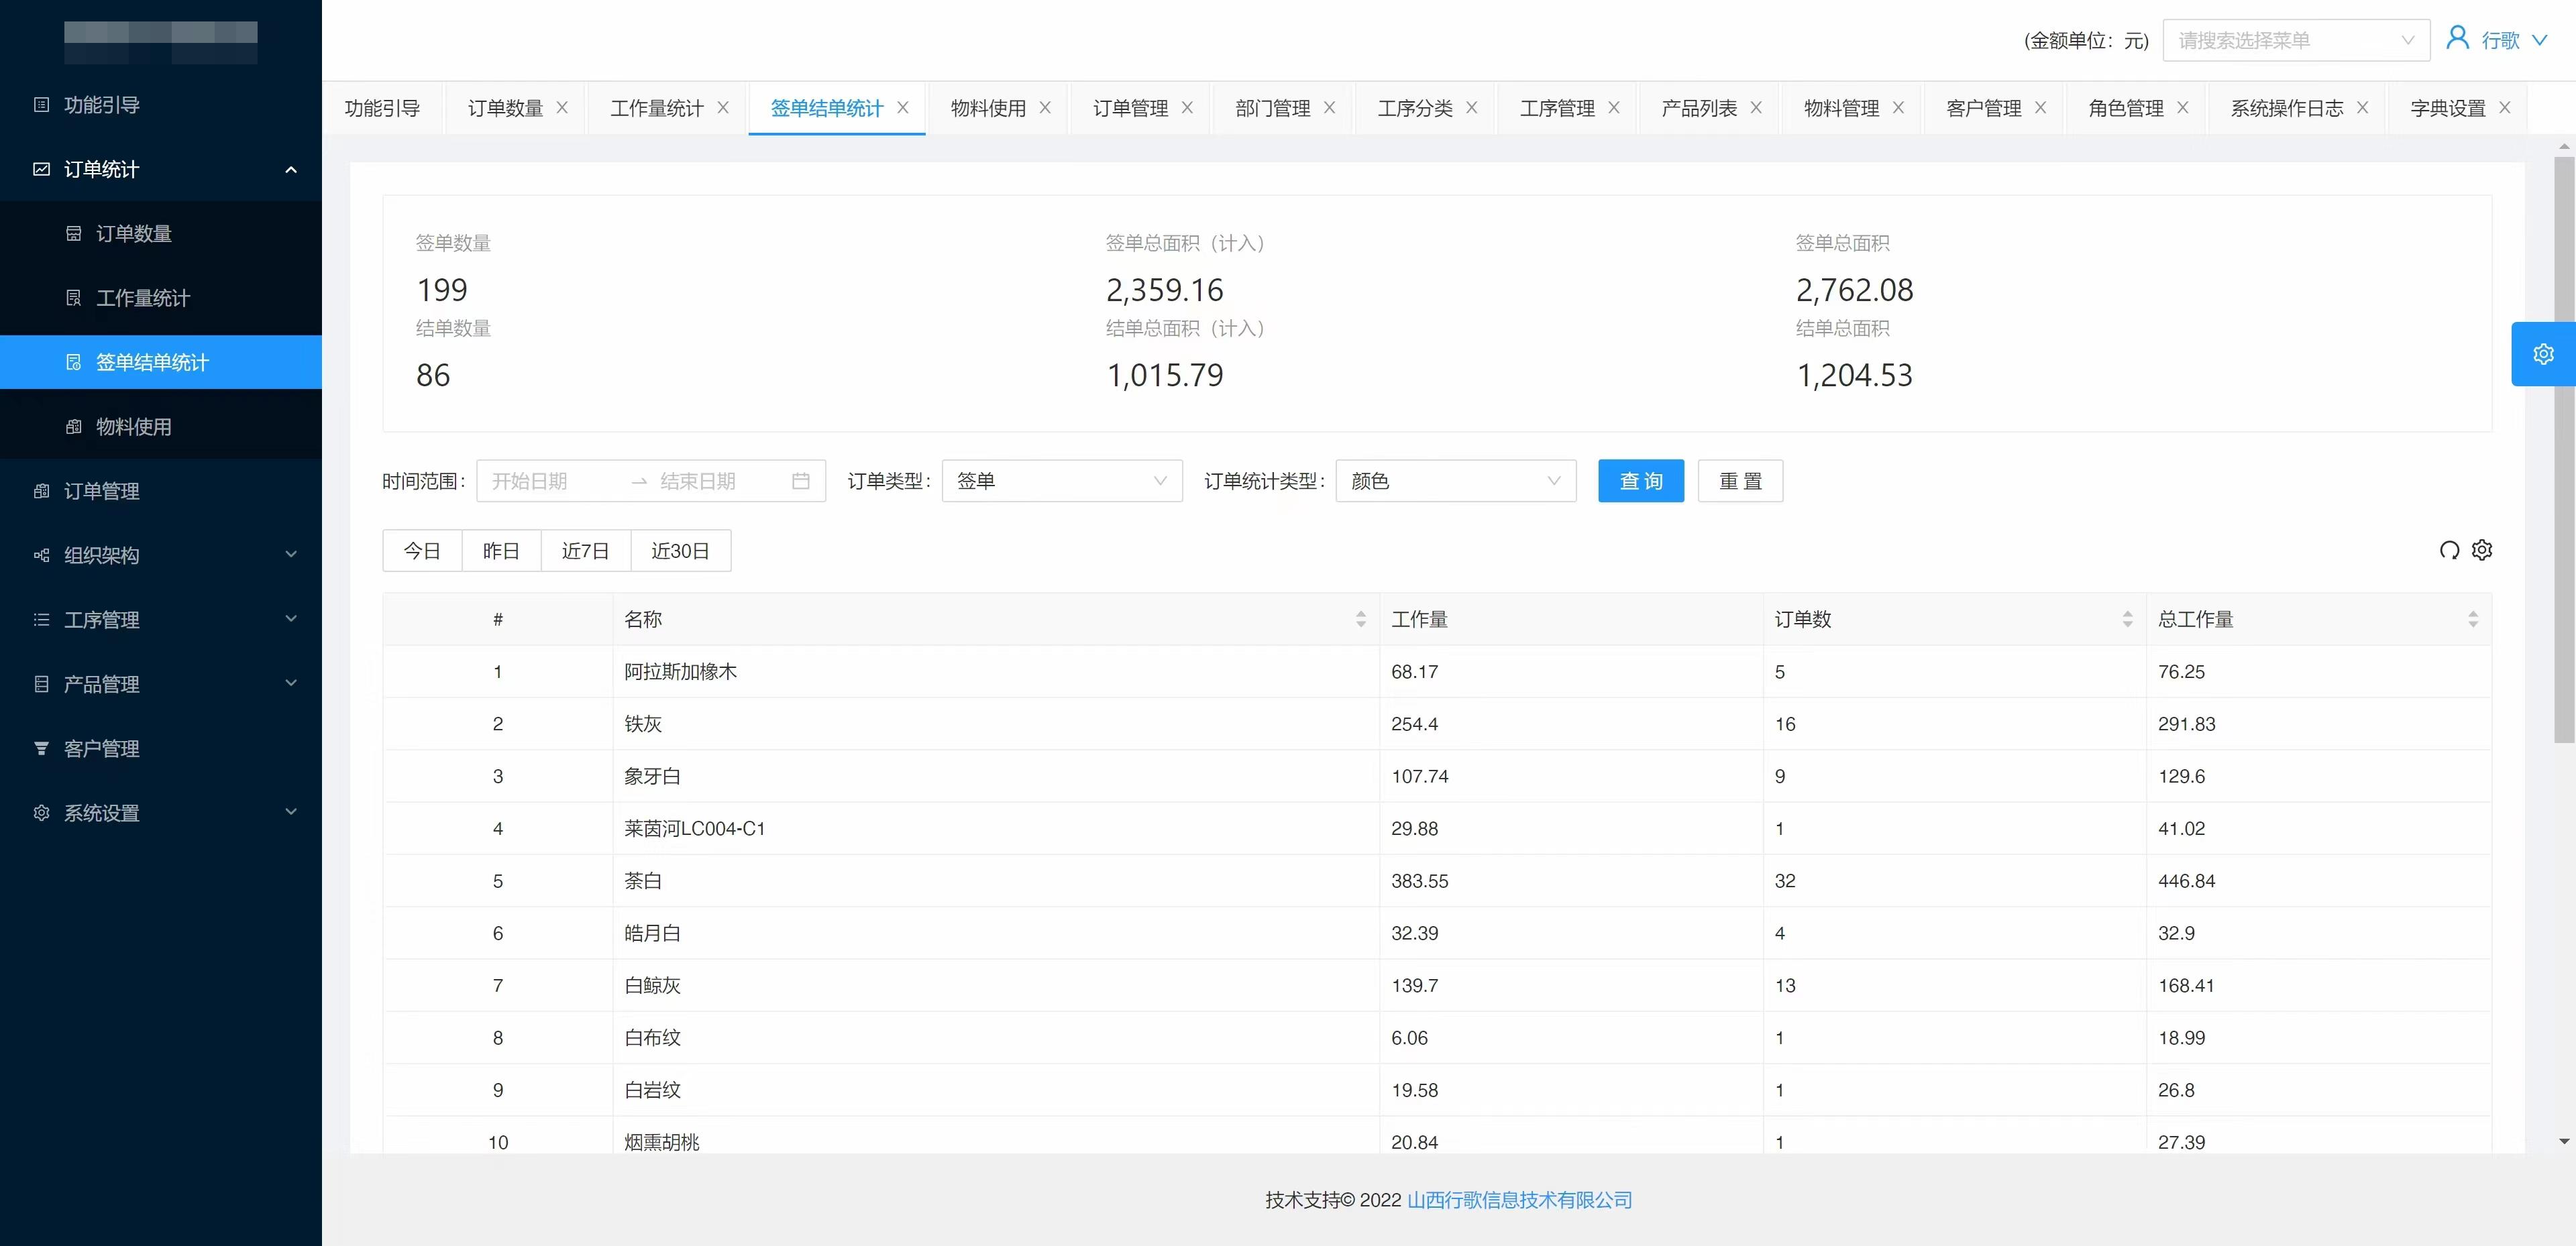Close the 工序分类 tab
This screenshot has height=1246, width=2576.
point(1472,108)
